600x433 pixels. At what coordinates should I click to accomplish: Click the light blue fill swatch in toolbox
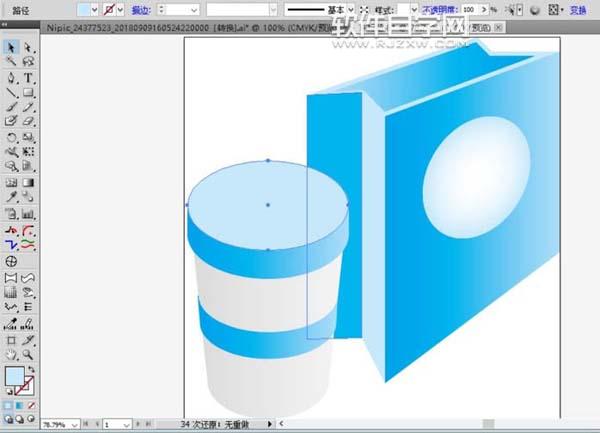pos(14,377)
